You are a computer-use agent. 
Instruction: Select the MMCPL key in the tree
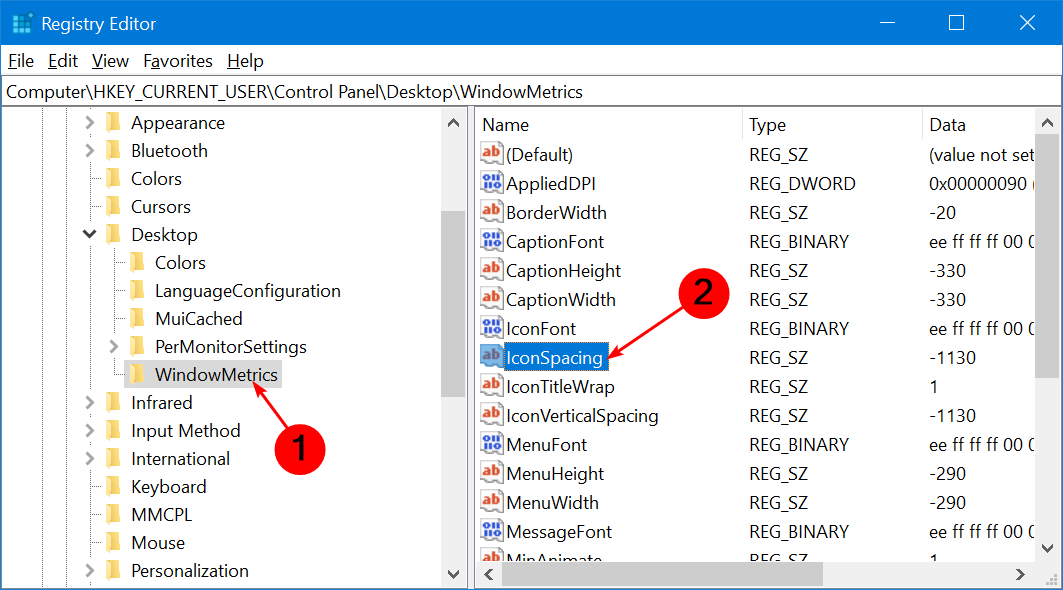pyautogui.click(x=161, y=515)
